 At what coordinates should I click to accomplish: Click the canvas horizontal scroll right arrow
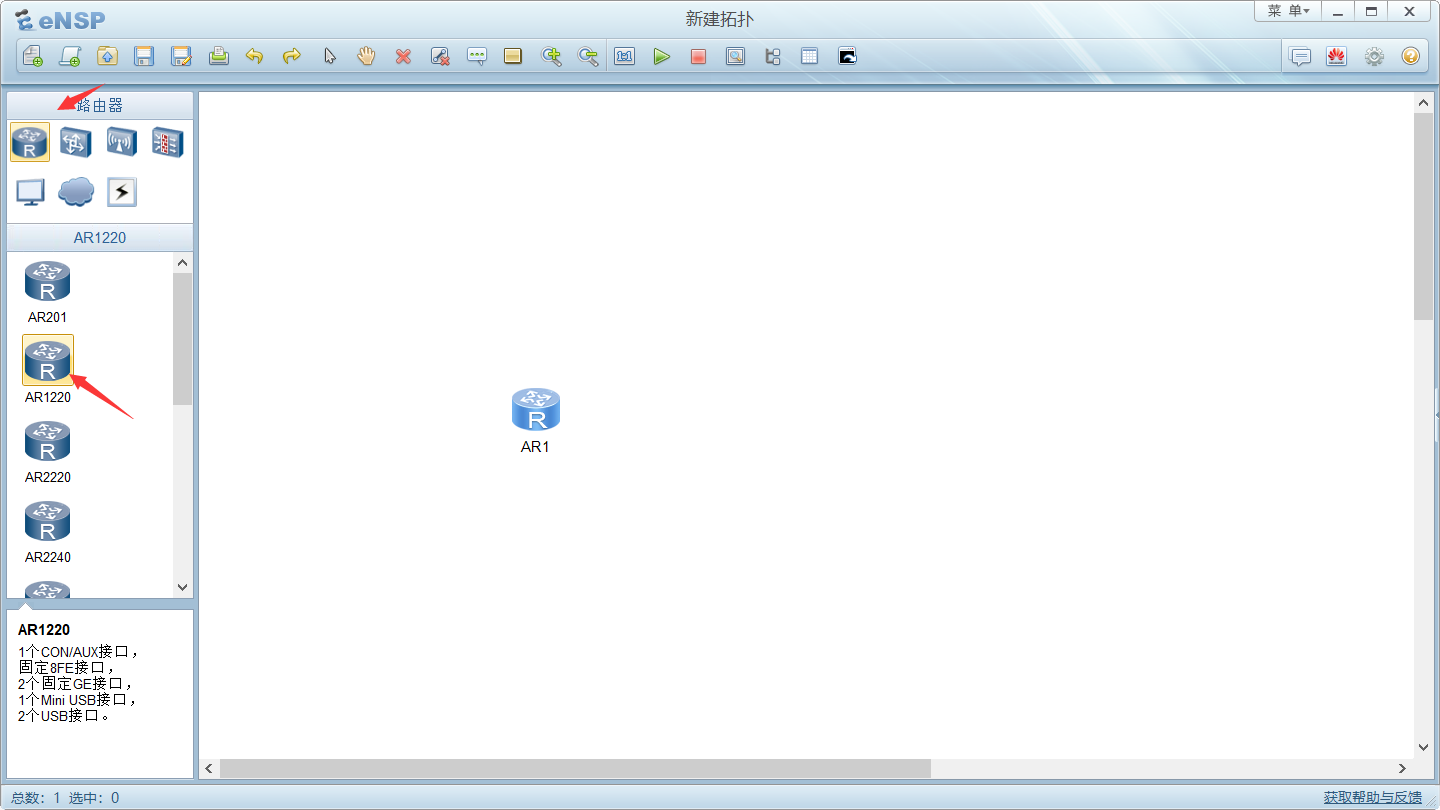[x=1402, y=768]
